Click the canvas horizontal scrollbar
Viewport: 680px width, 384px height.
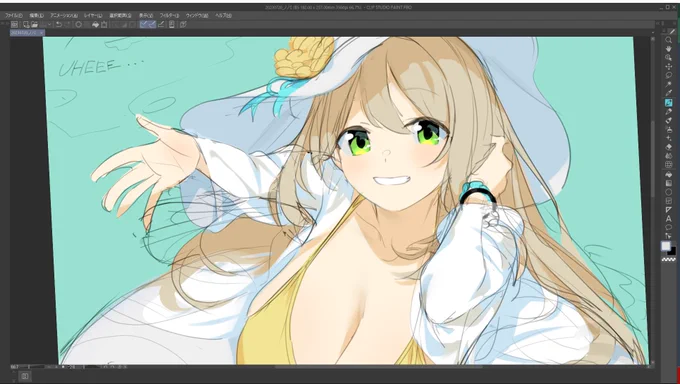[x=379, y=367]
